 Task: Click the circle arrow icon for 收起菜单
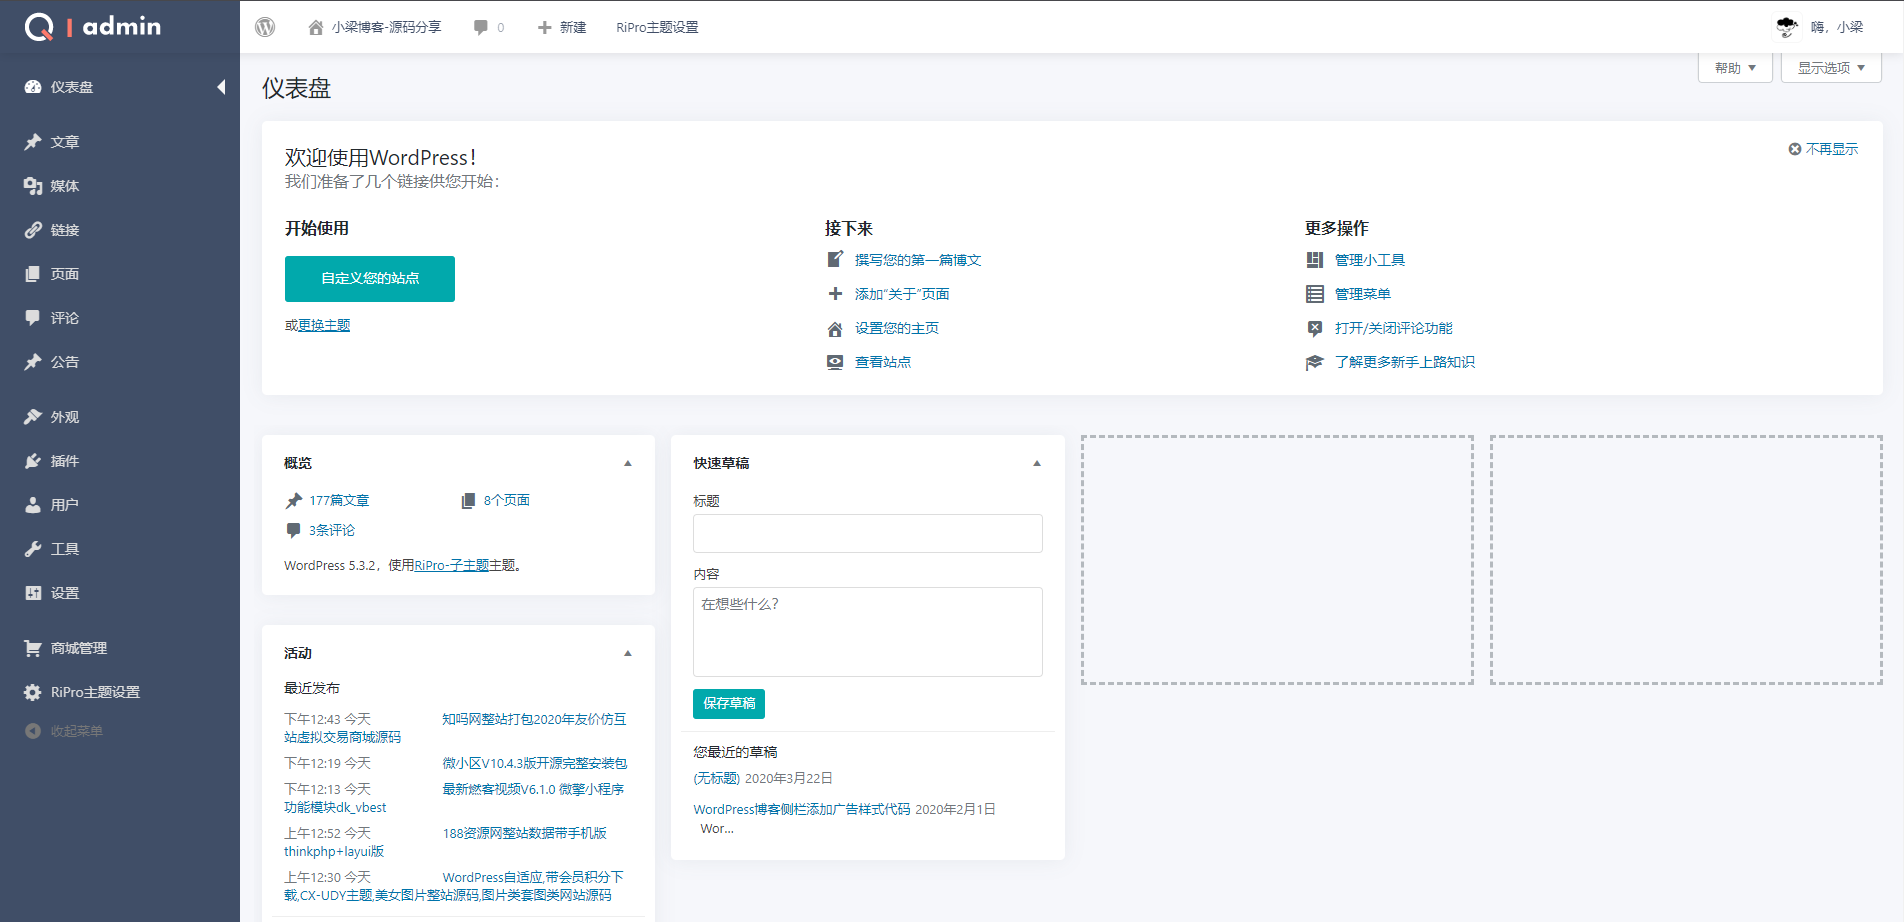[x=33, y=731]
